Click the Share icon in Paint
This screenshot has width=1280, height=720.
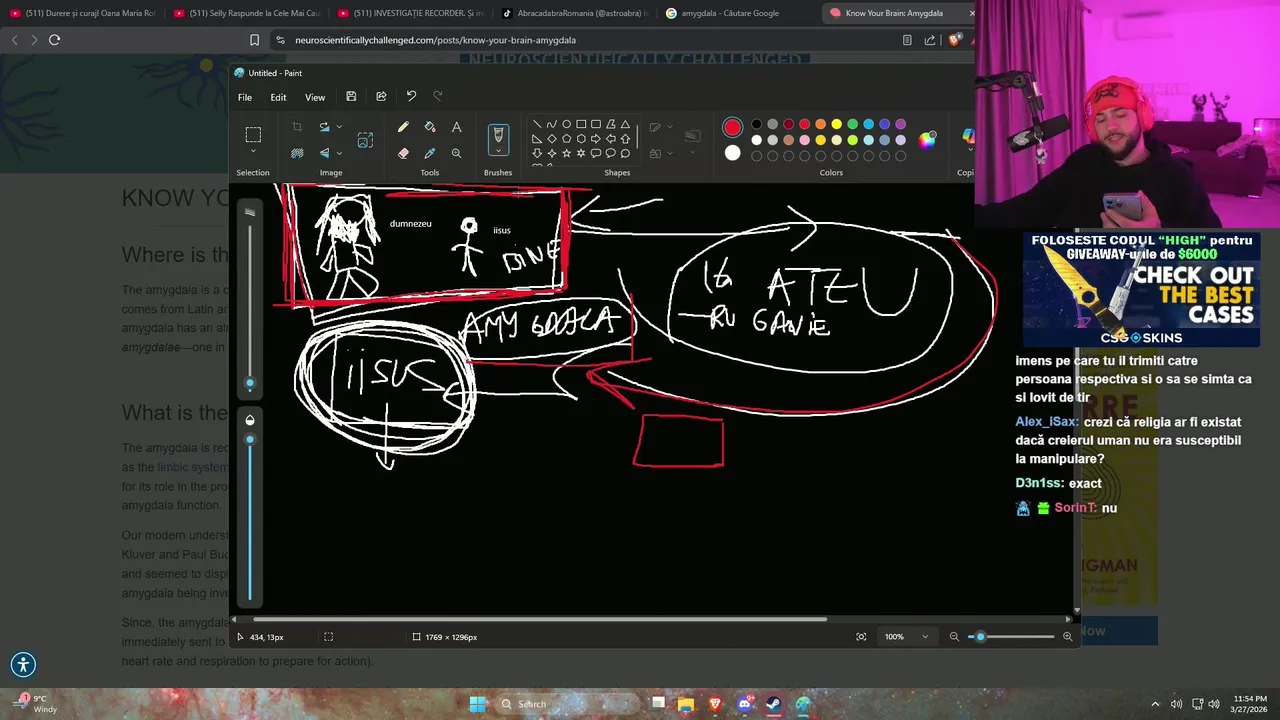(381, 96)
